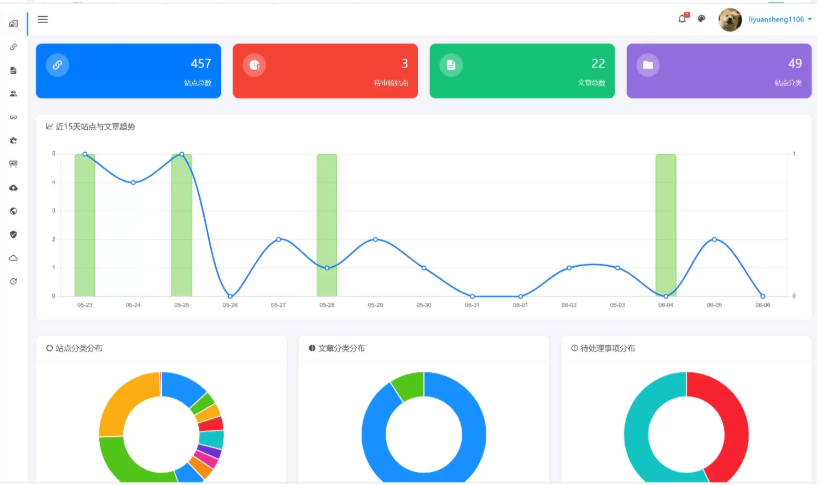Open the purple card showing 49

(719, 71)
